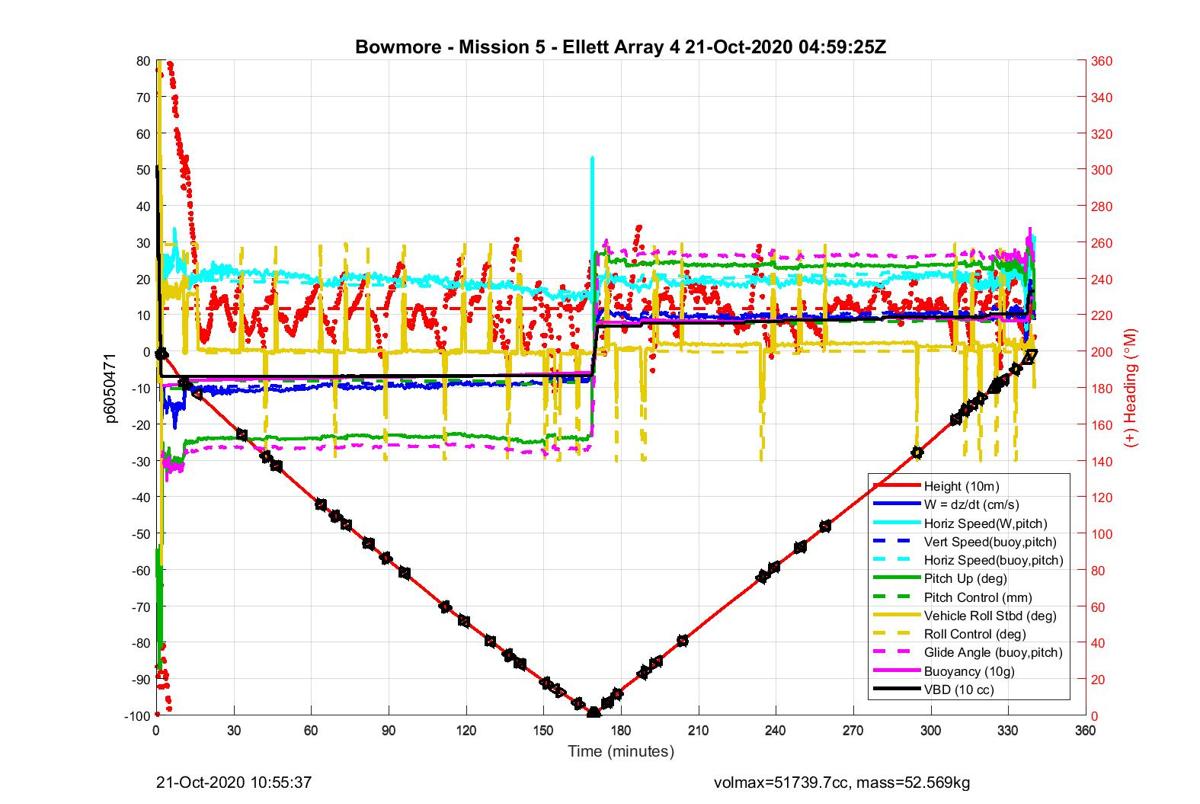Click the 80 tick on the p6050471 axis
Image resolution: width=1200 pixels, height=804 pixels.
tap(143, 61)
